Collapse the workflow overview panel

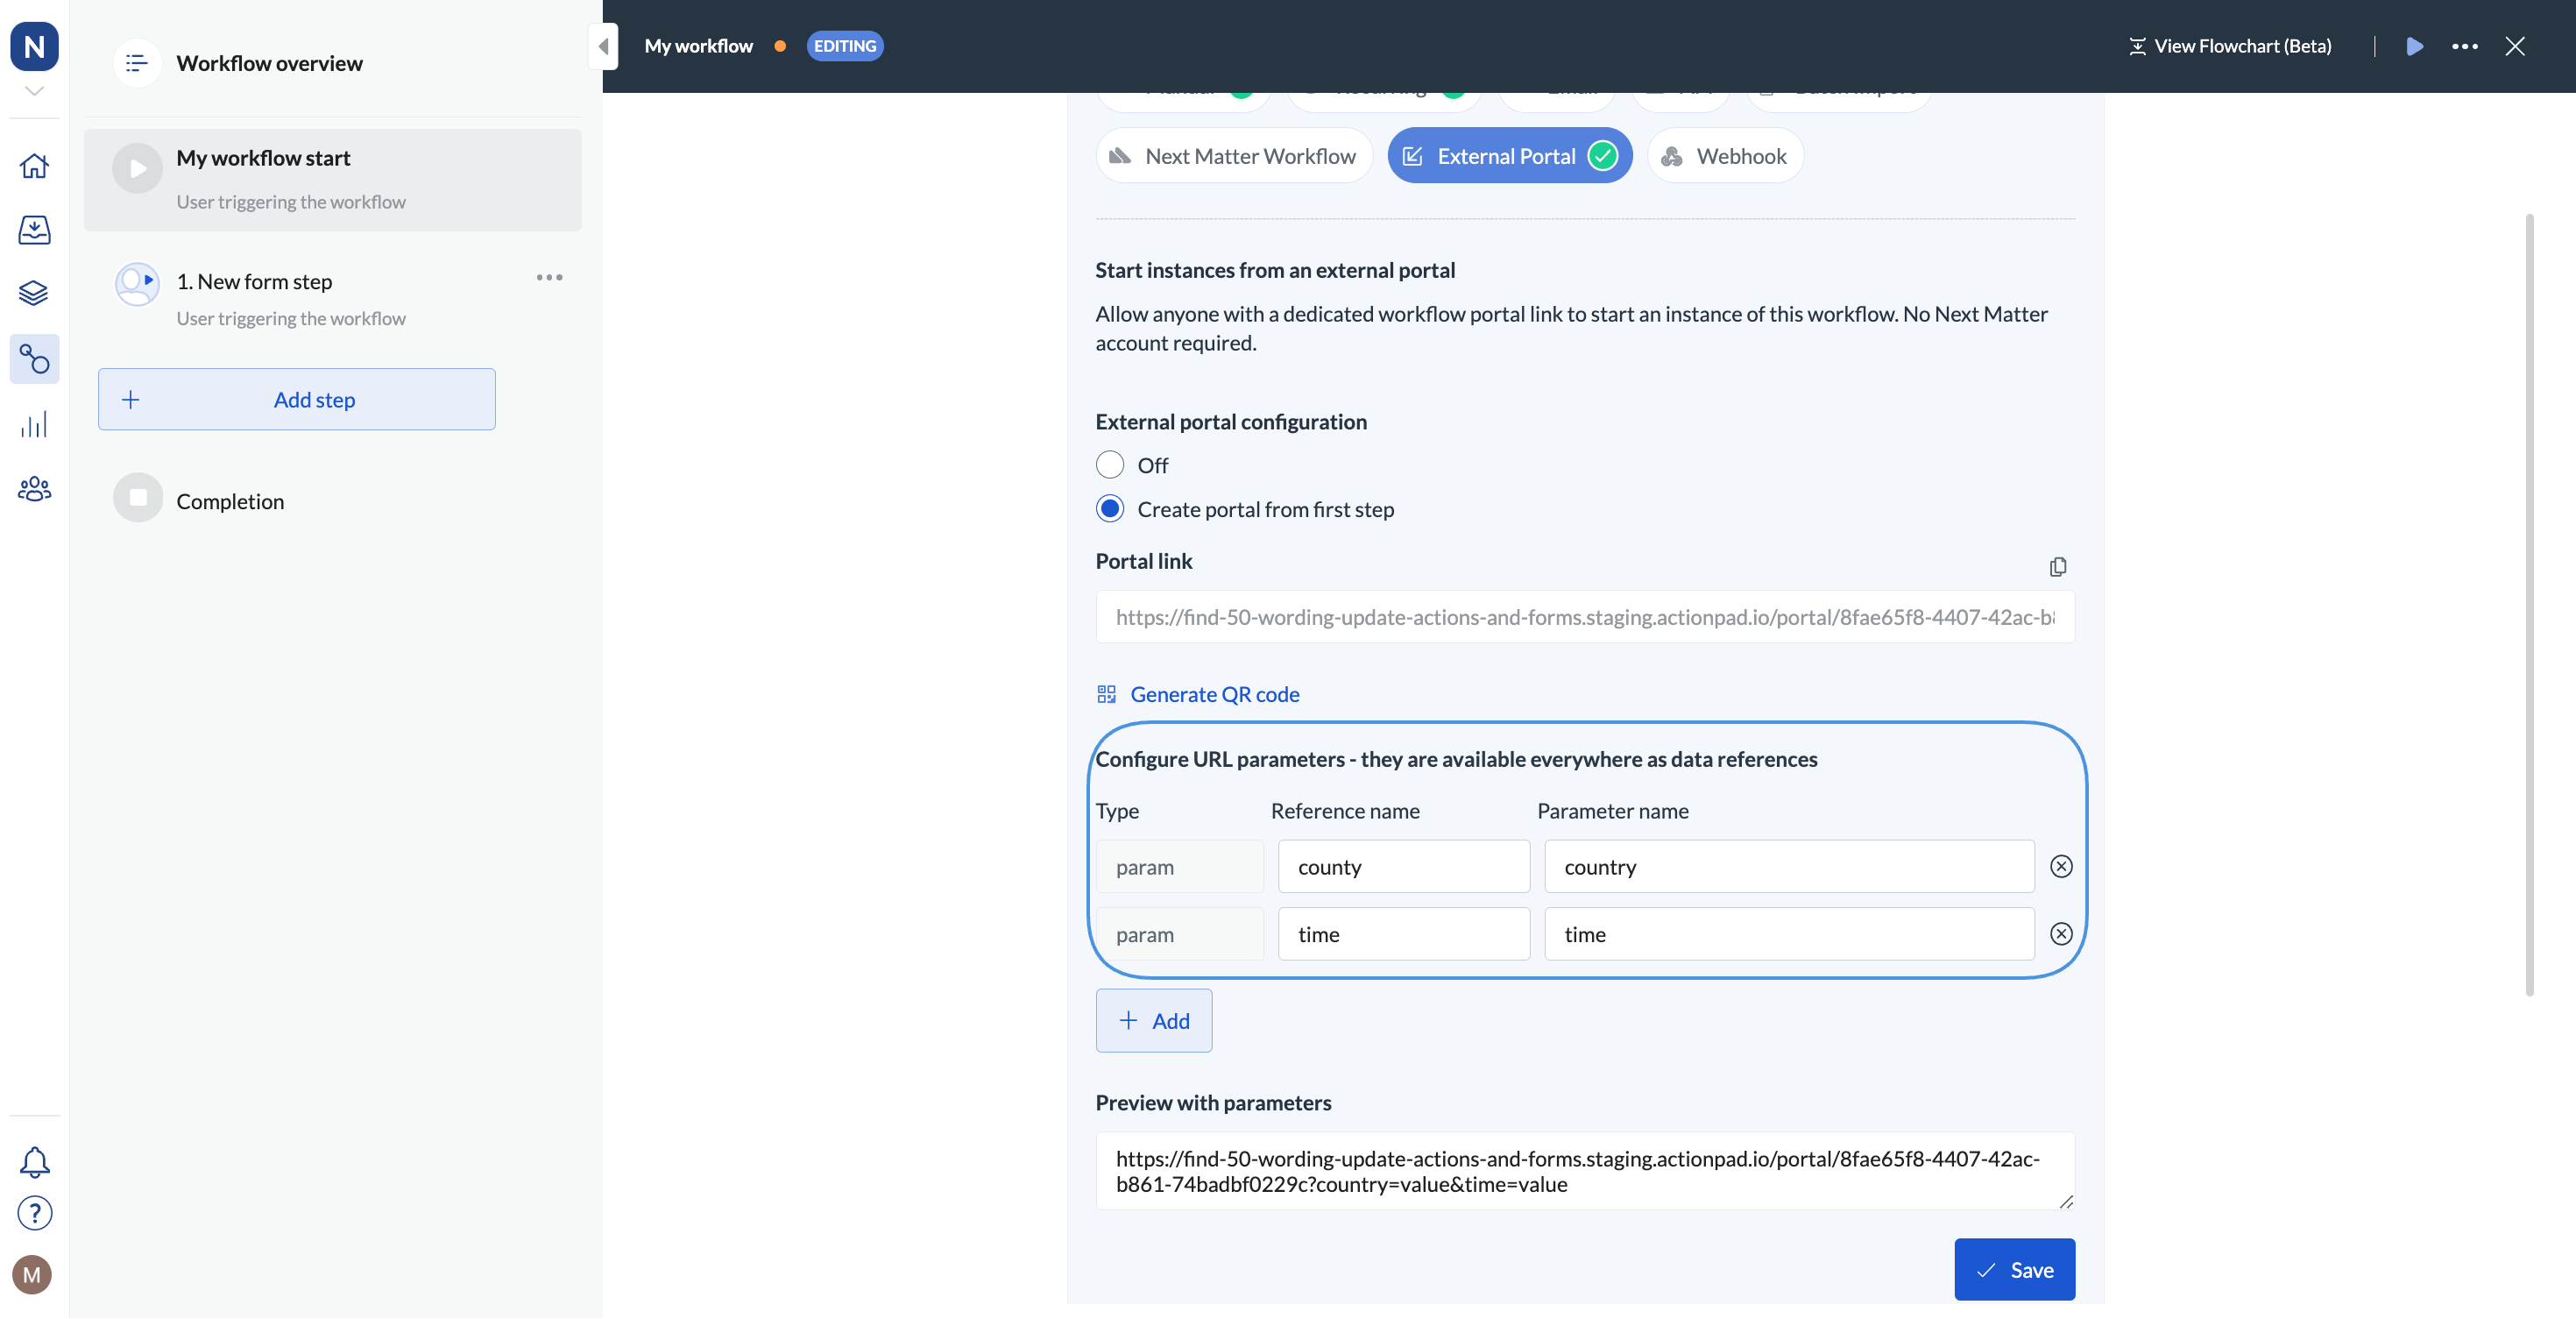(603, 46)
